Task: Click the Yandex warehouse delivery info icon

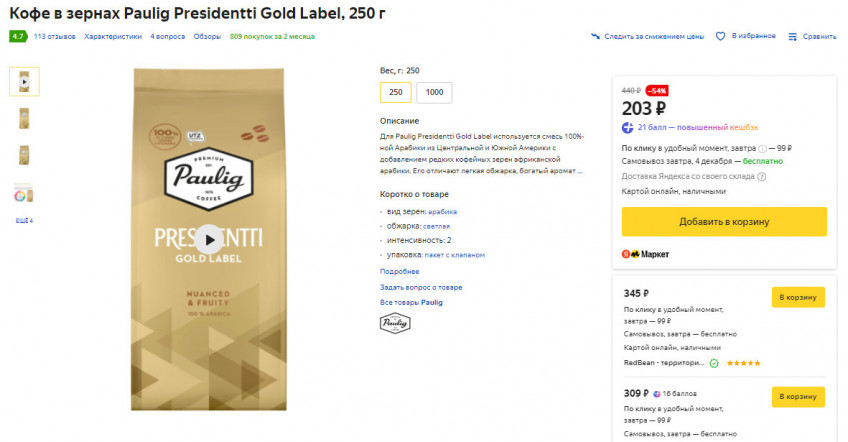Action: [762, 176]
